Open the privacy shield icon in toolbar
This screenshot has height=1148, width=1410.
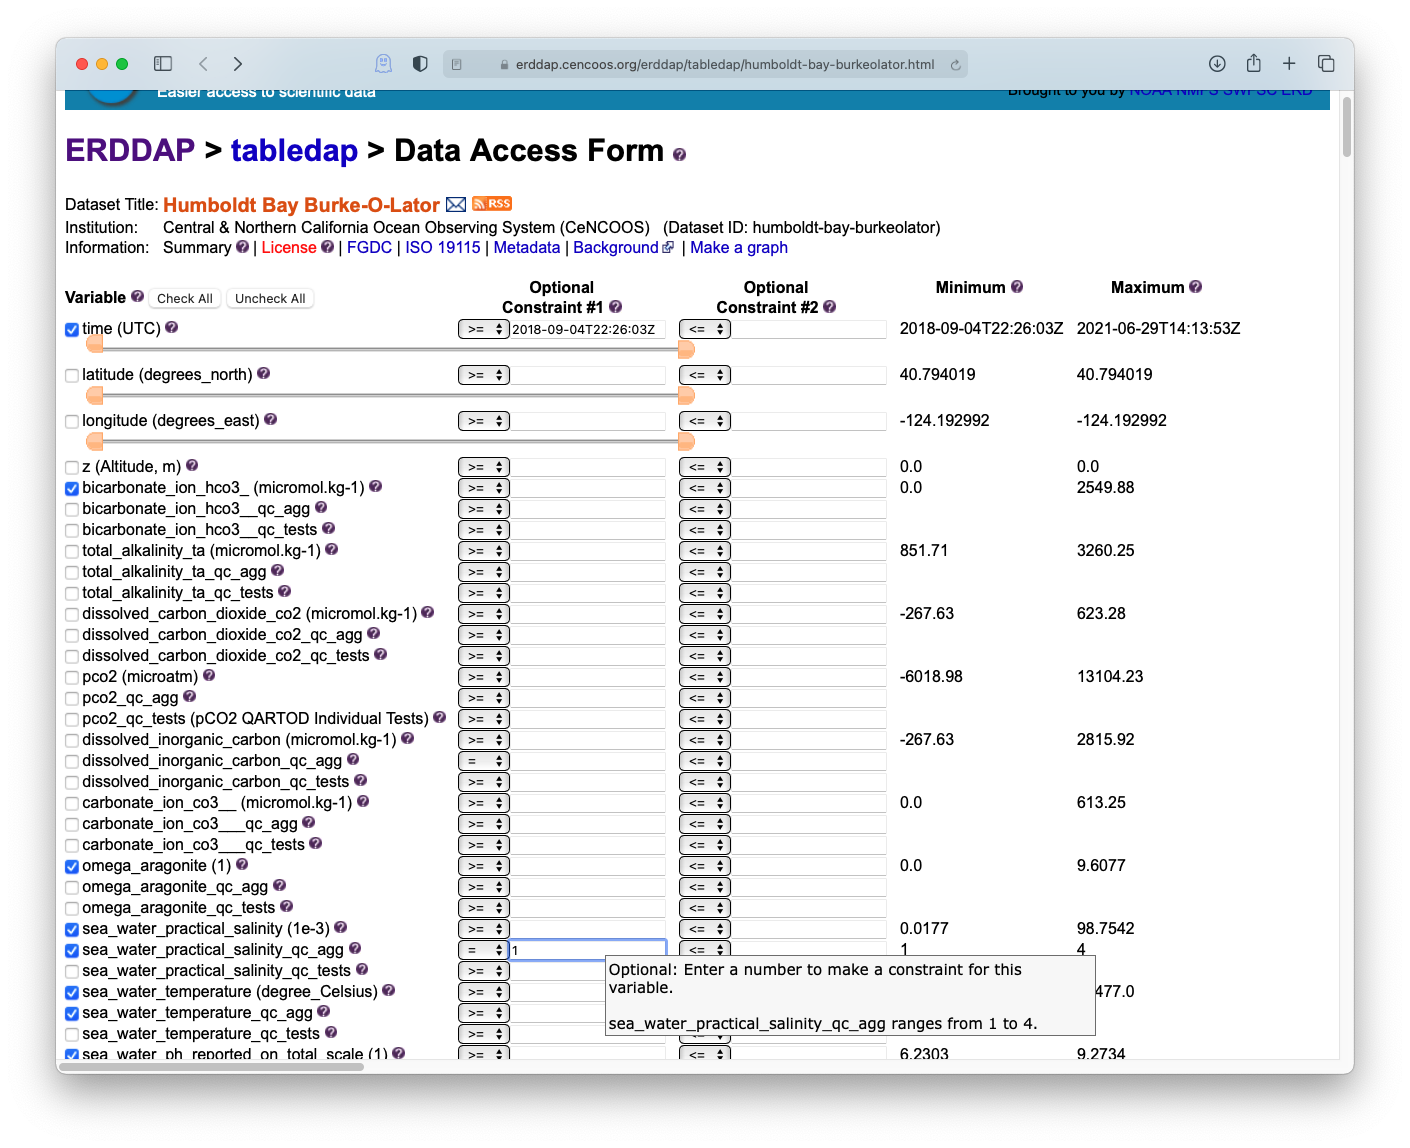[420, 64]
